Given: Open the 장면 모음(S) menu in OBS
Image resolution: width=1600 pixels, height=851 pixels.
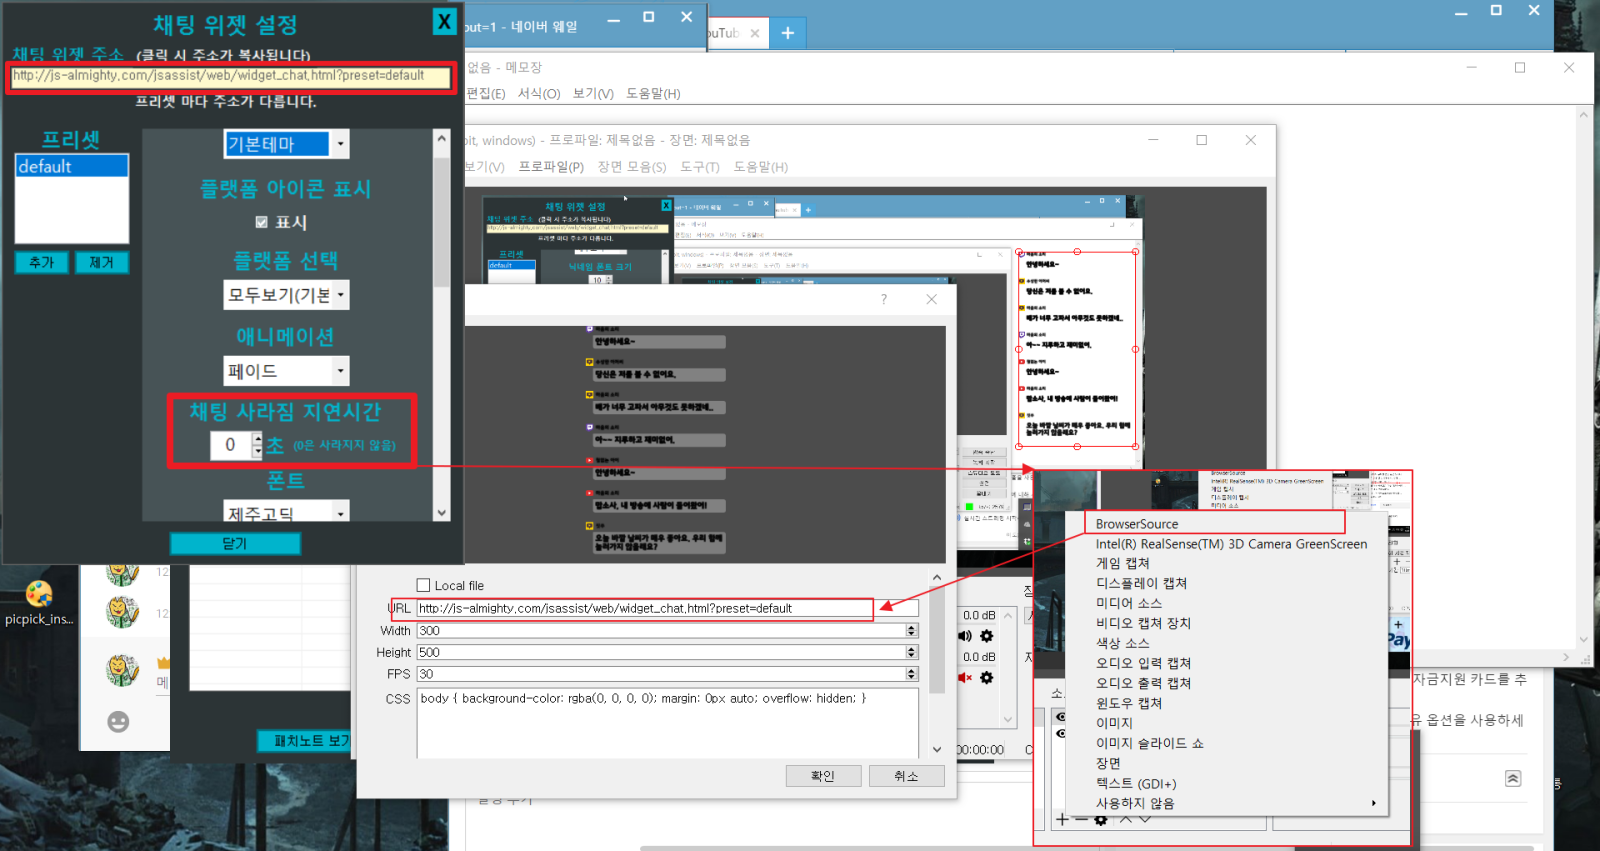Looking at the screenshot, I should (632, 166).
